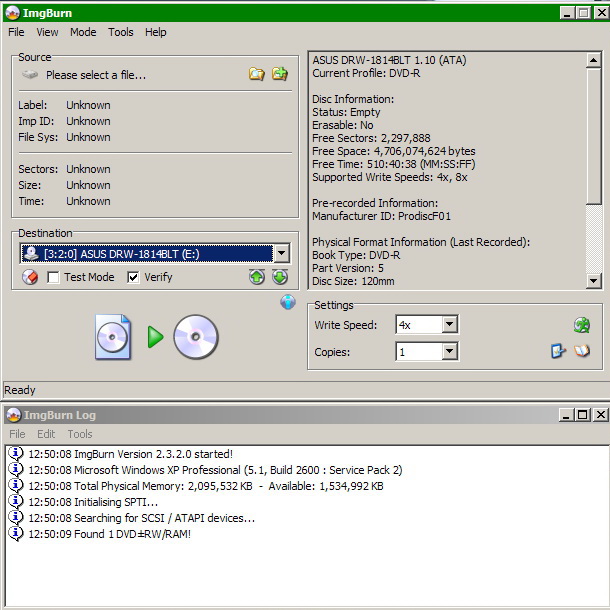Open the Edit menu in ImgBurn Log

click(46, 434)
